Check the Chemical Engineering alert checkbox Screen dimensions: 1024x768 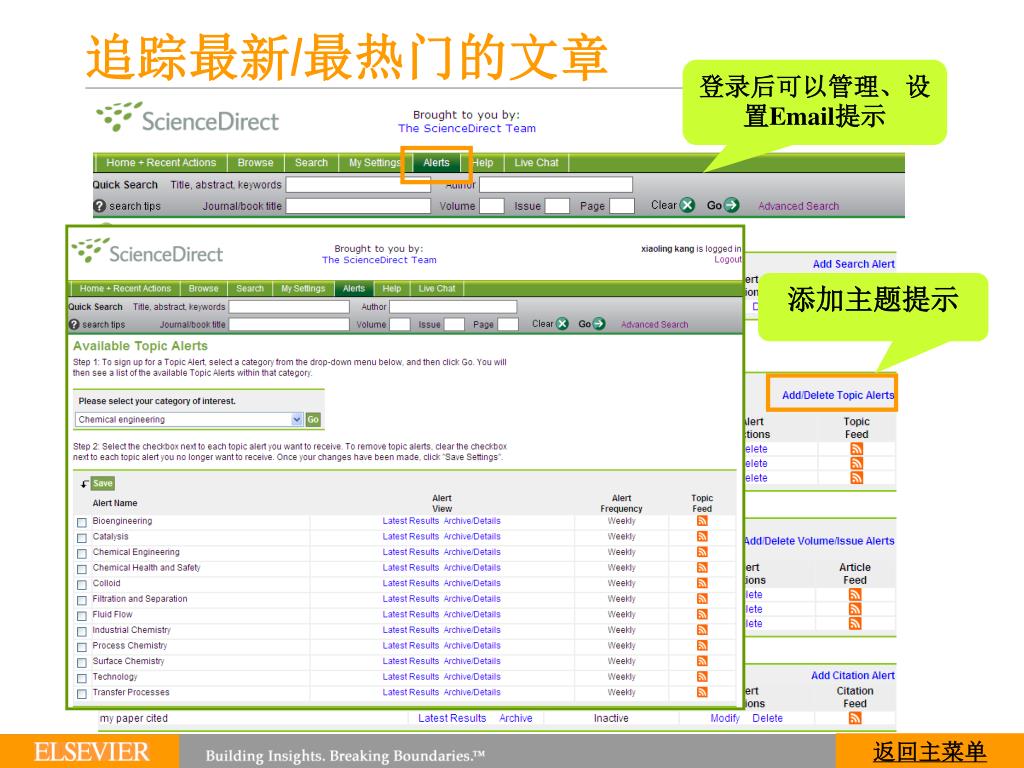coord(82,554)
